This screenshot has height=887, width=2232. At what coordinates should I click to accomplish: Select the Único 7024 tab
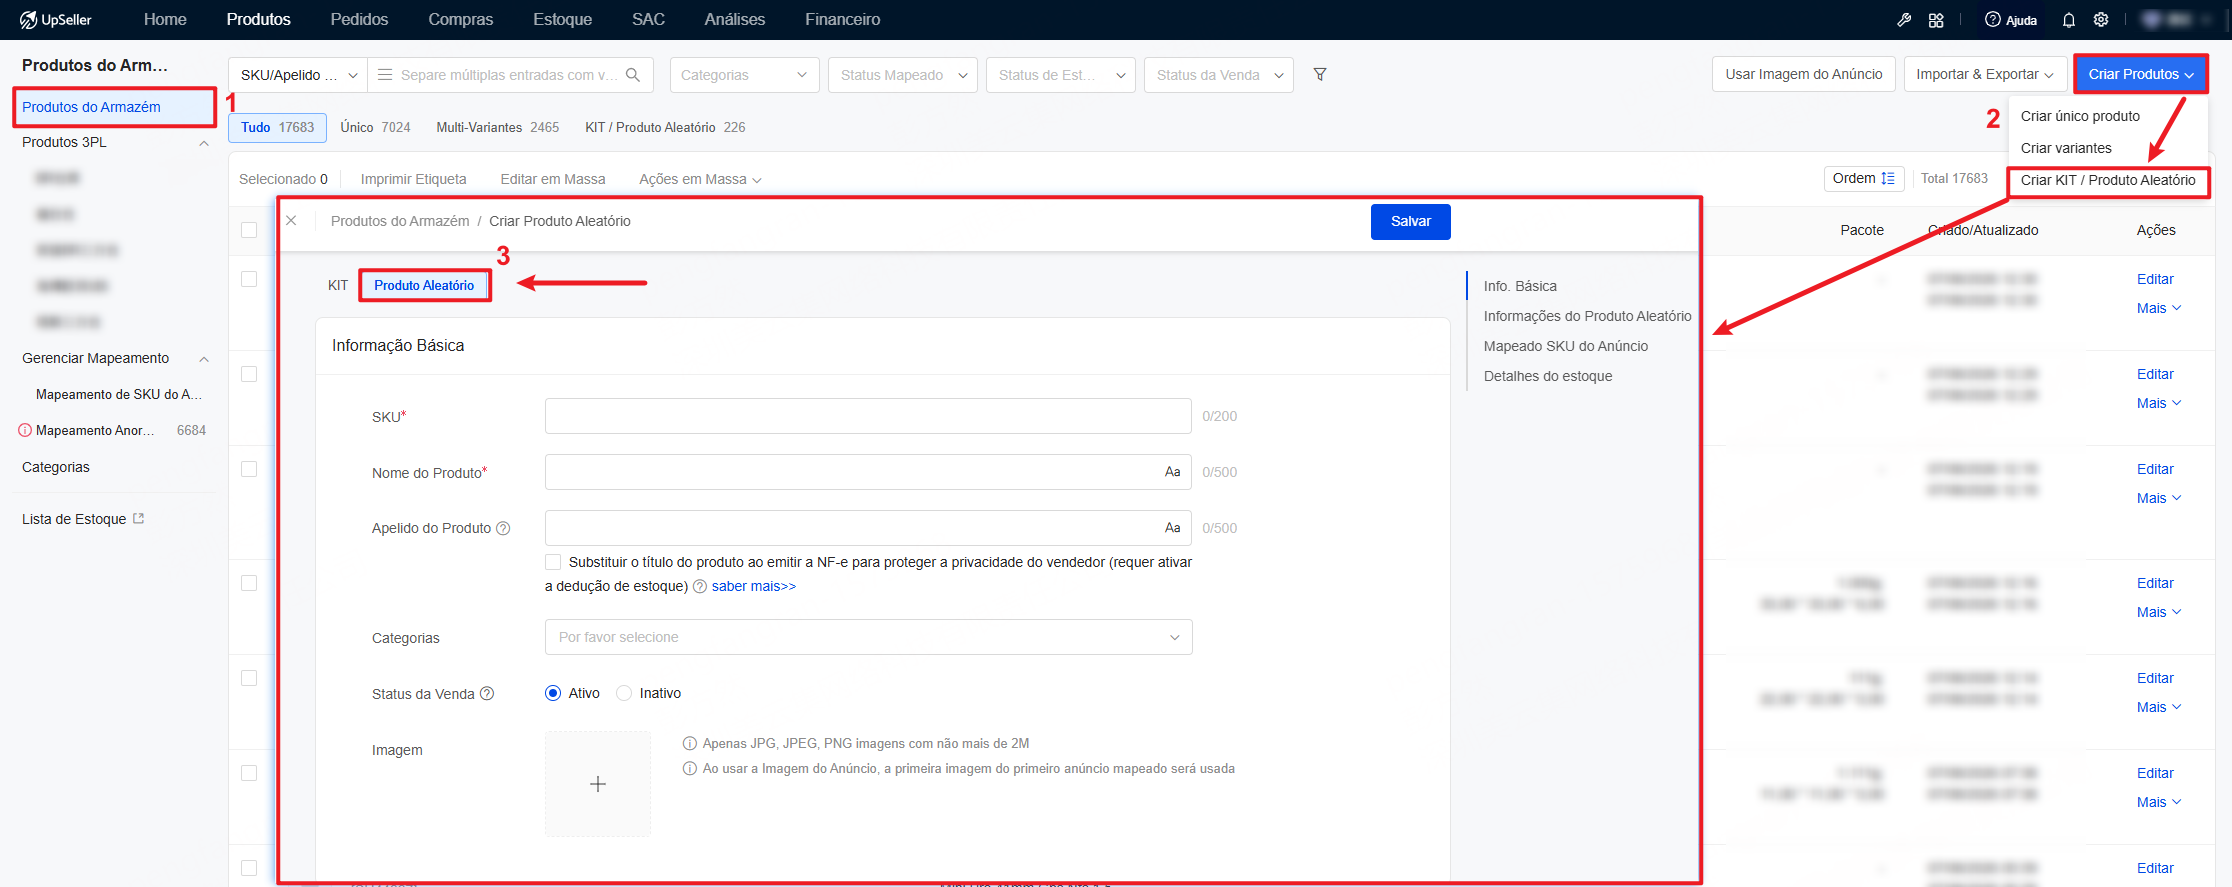[375, 128]
